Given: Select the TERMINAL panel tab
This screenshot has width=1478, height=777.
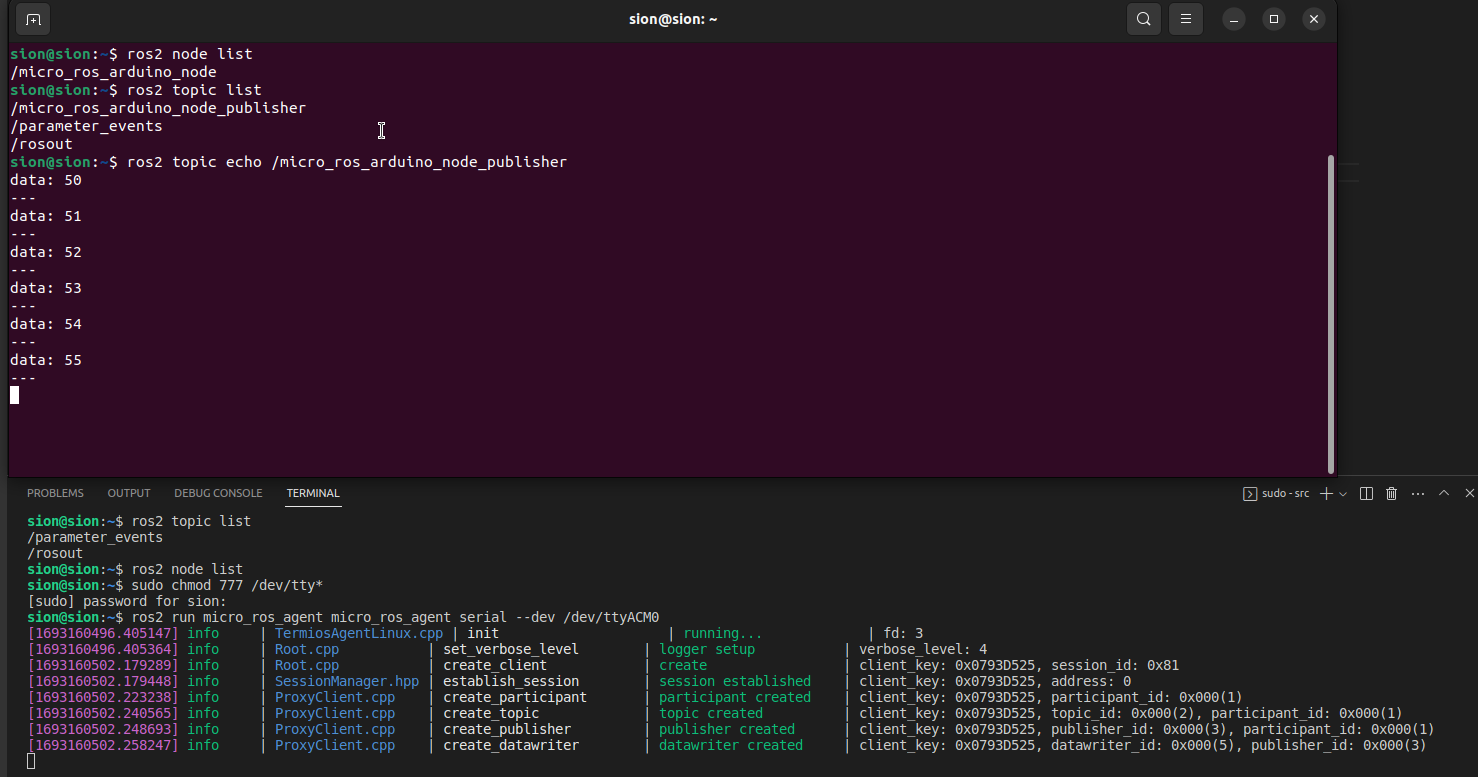Looking at the screenshot, I should pos(313,493).
